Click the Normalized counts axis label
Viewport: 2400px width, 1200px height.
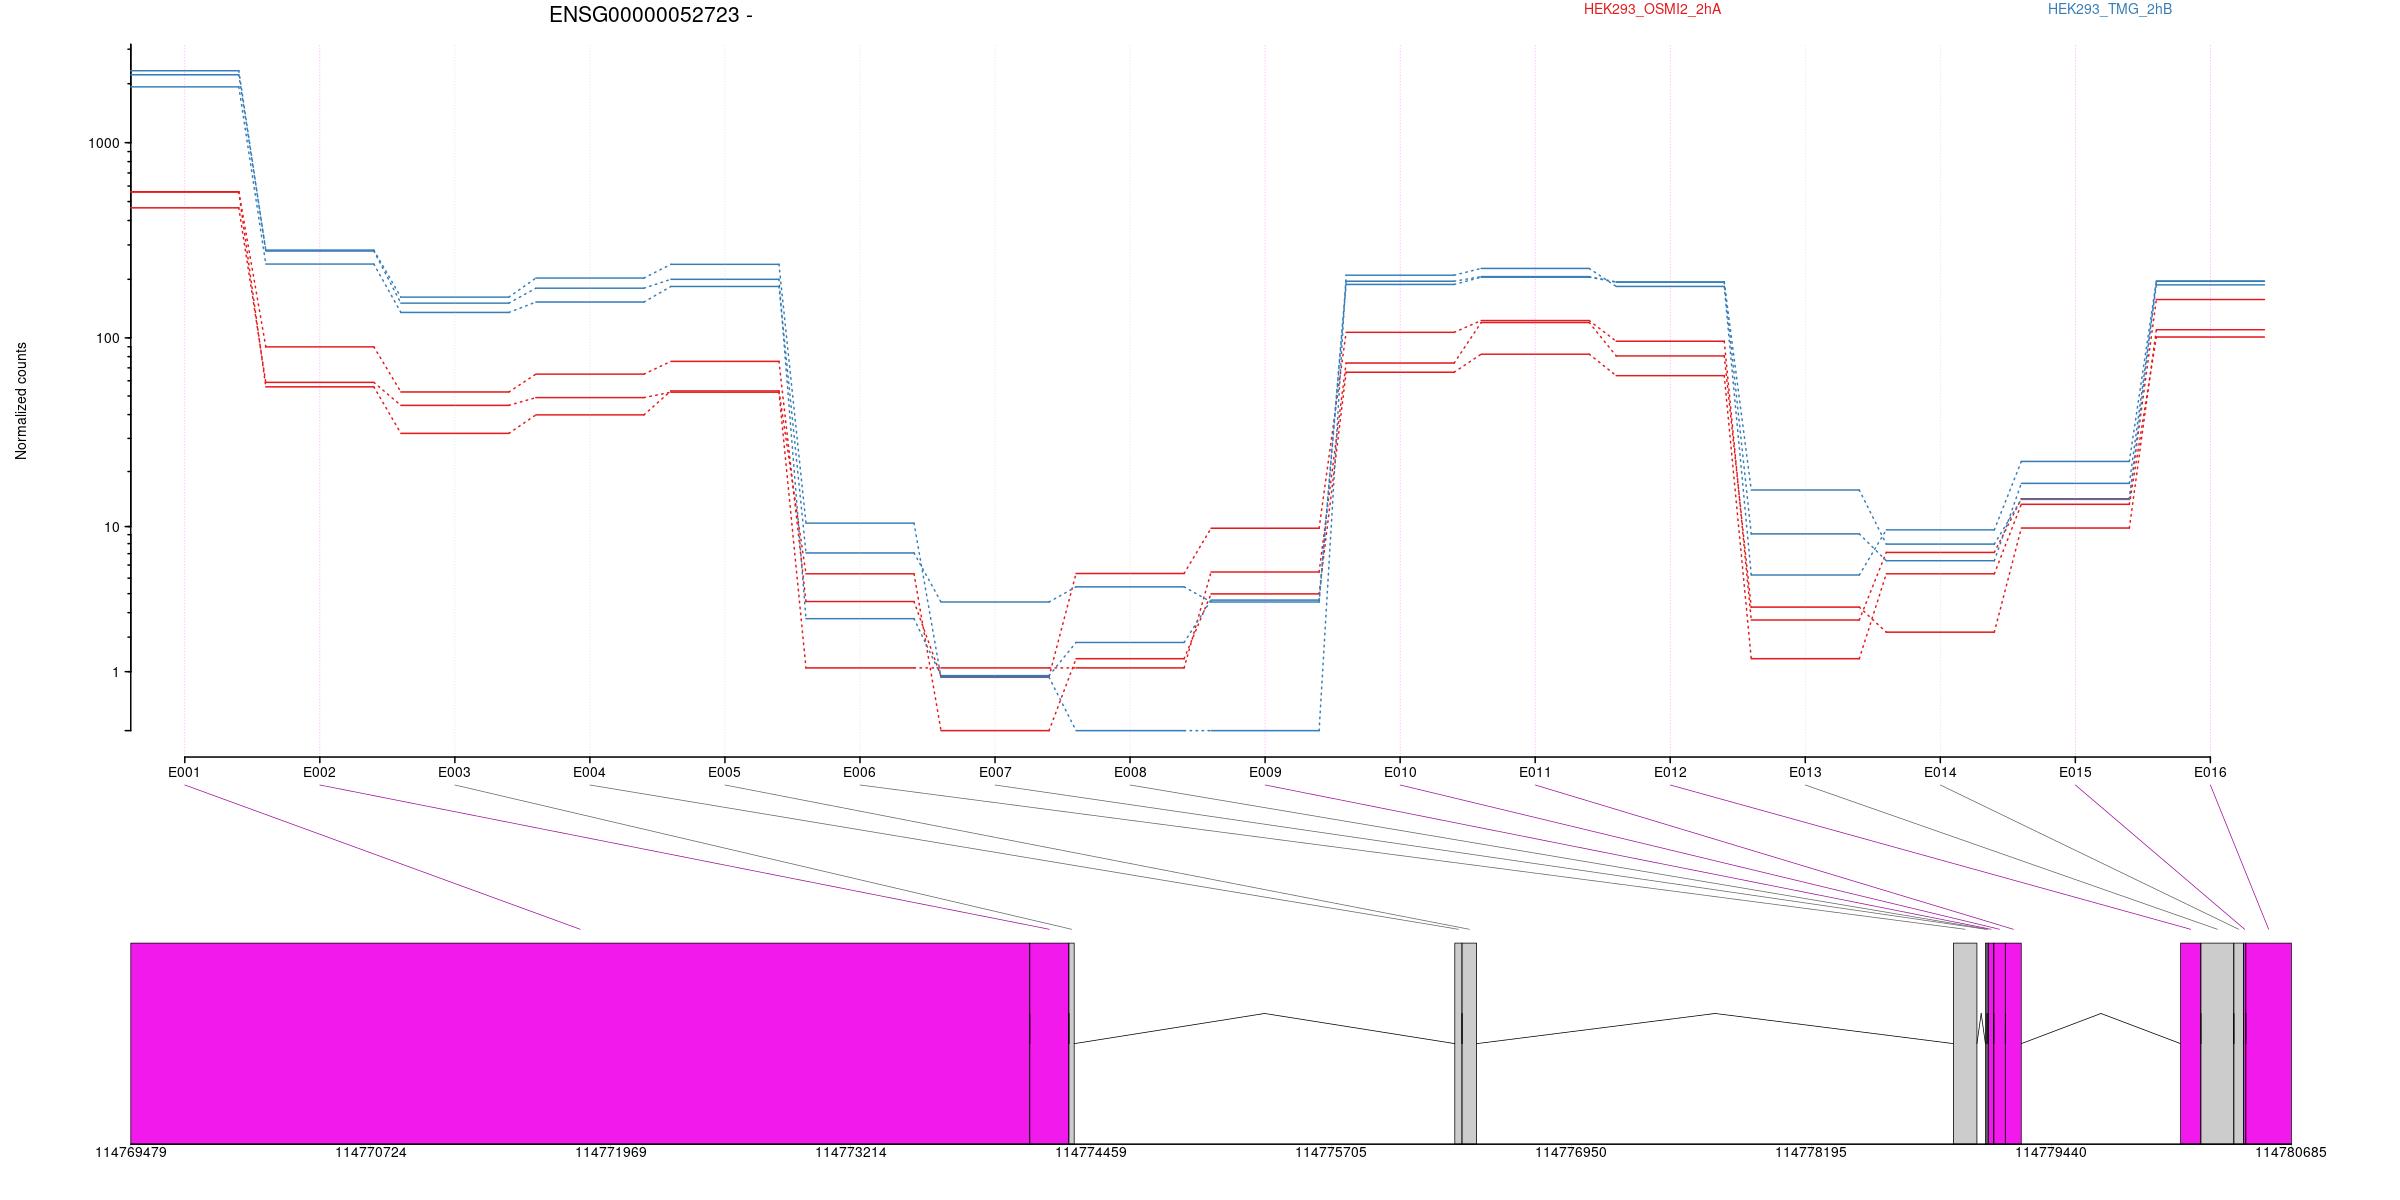coord(21,401)
